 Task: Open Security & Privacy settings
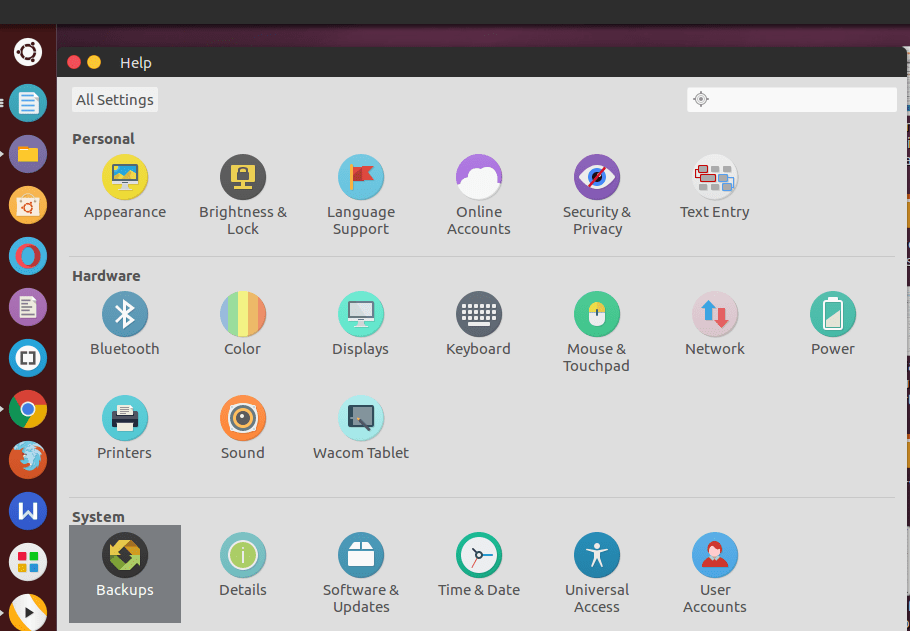597,195
